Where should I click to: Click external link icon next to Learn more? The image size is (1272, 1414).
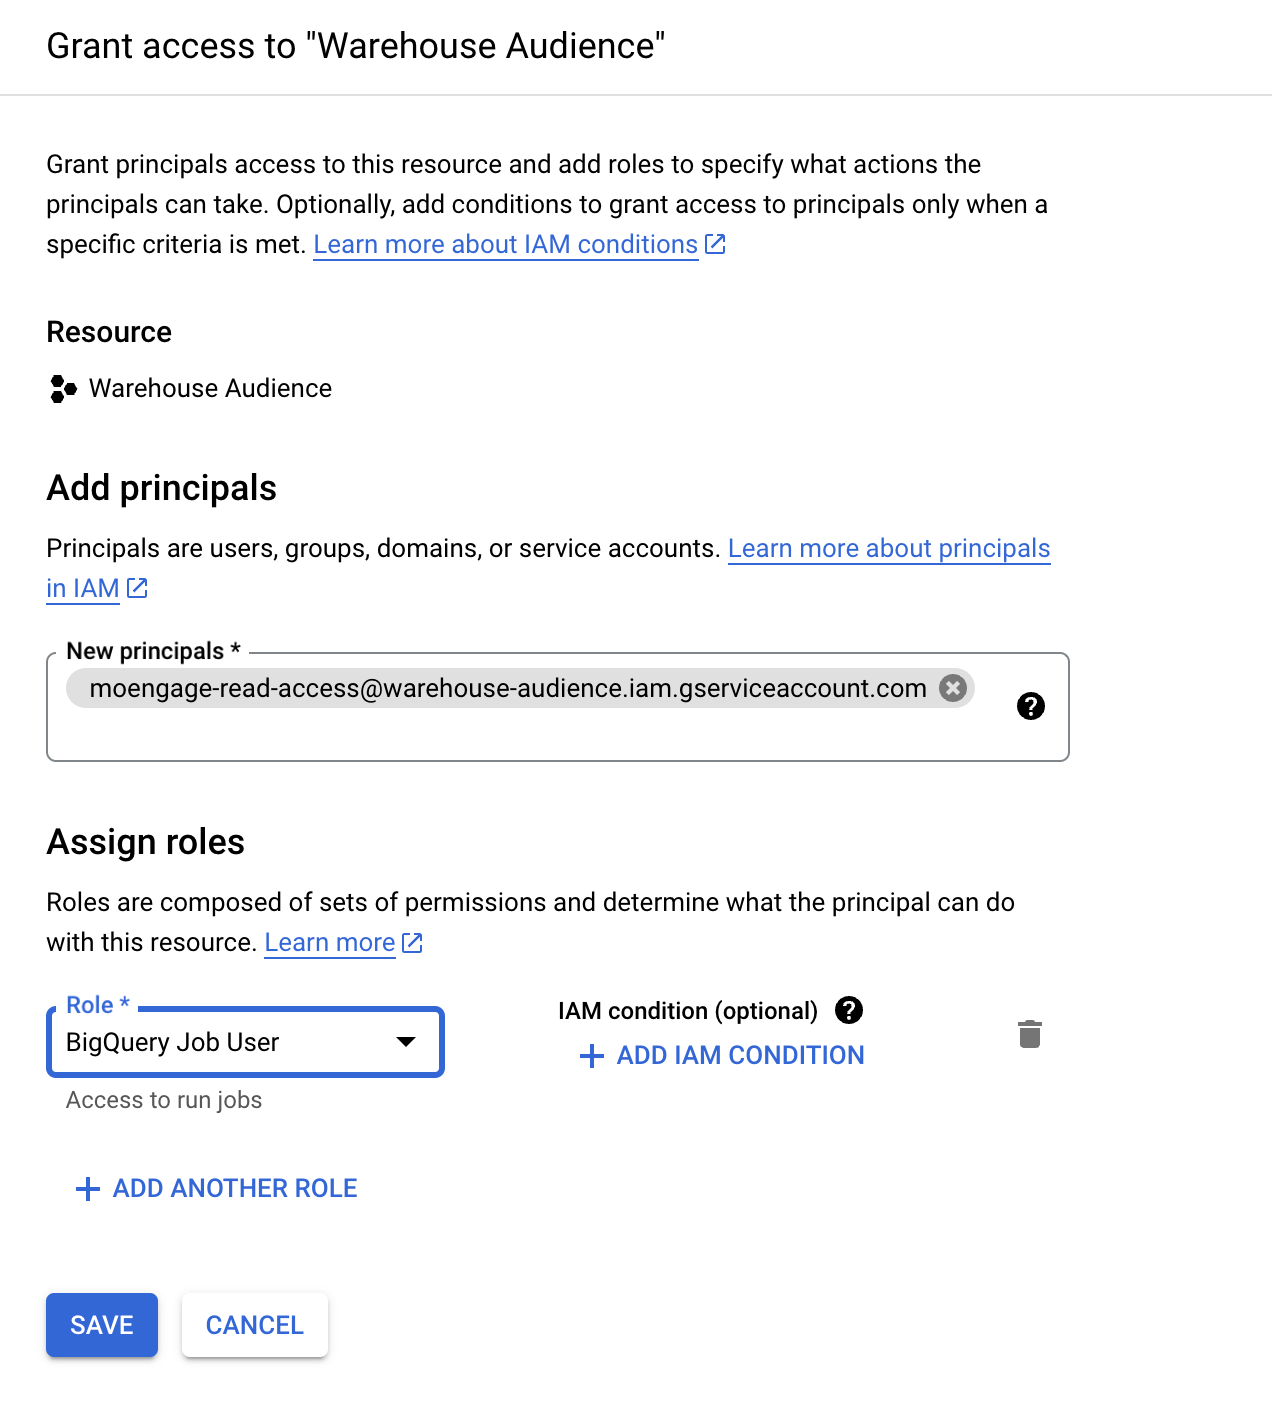(x=412, y=942)
